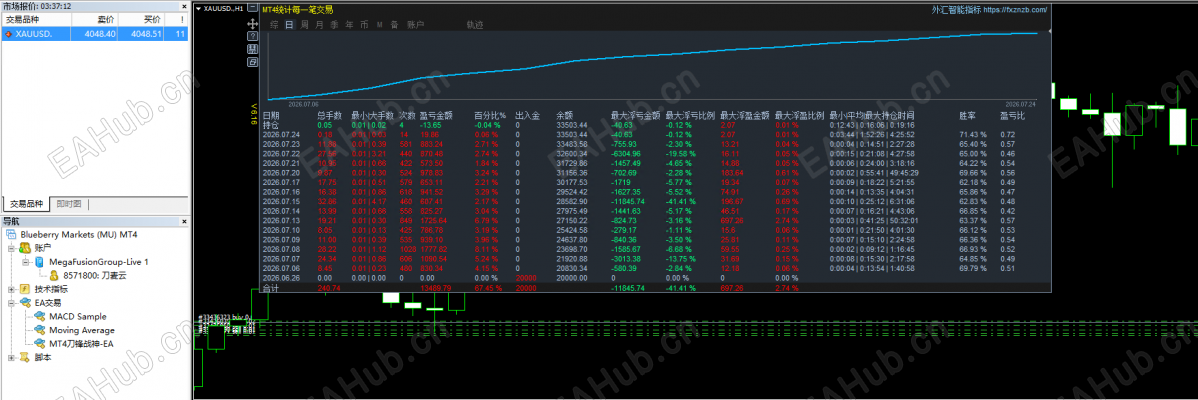Click the 33503.44 balance in 持仓 row
The height and width of the screenshot is (400, 1198).
(571, 124)
